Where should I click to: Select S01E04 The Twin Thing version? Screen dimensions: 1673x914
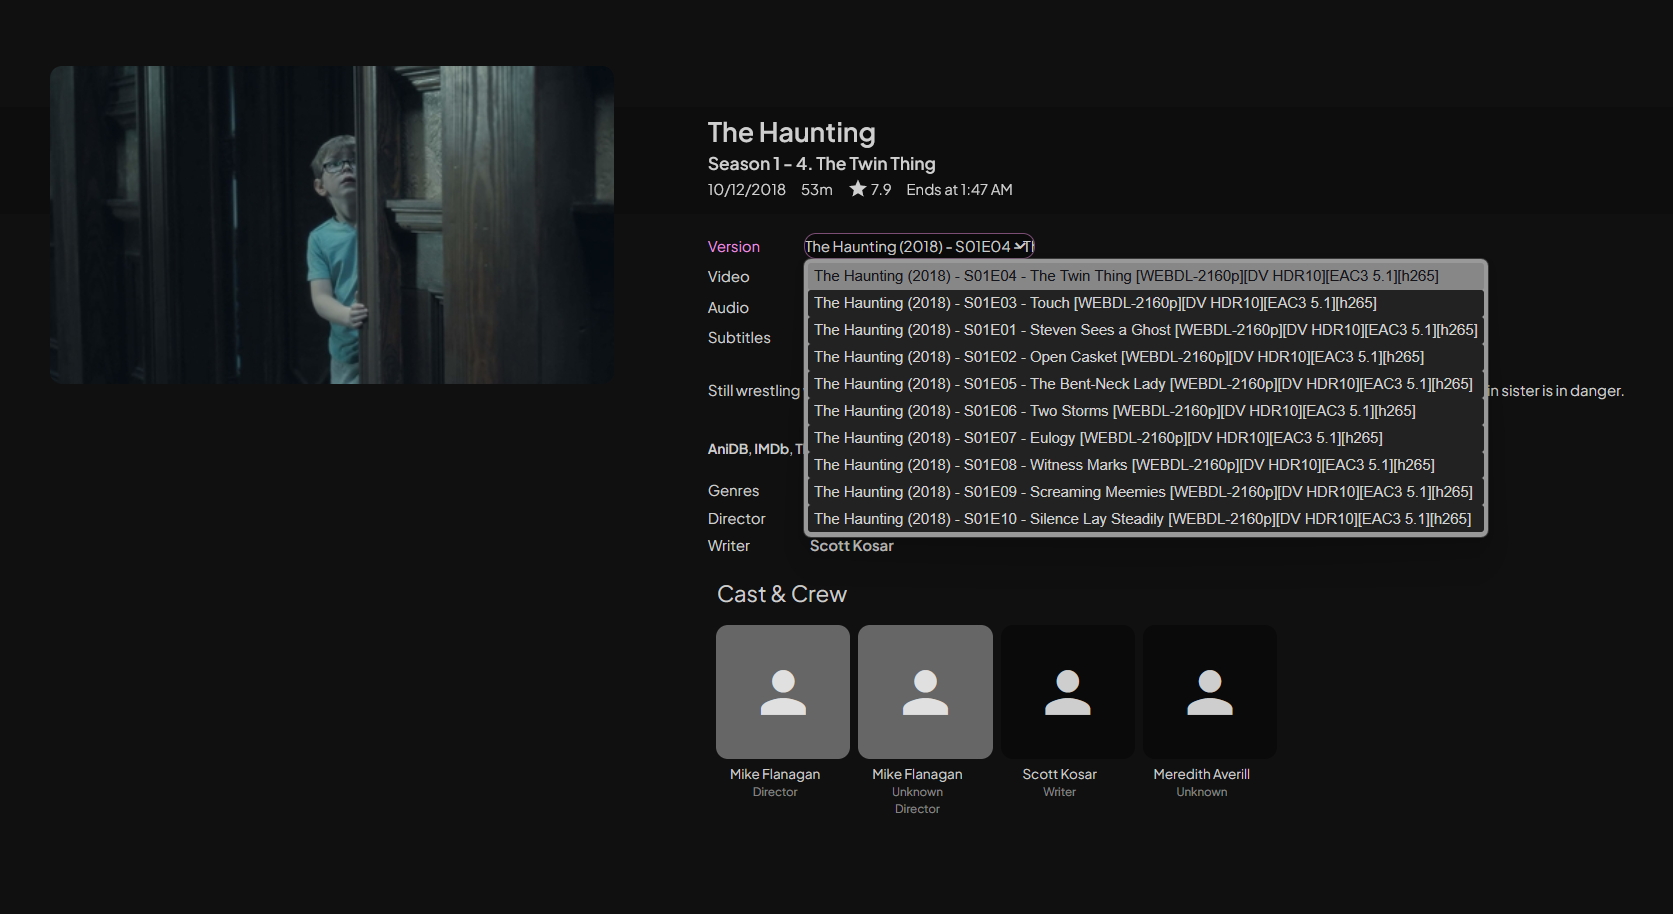click(x=1125, y=276)
